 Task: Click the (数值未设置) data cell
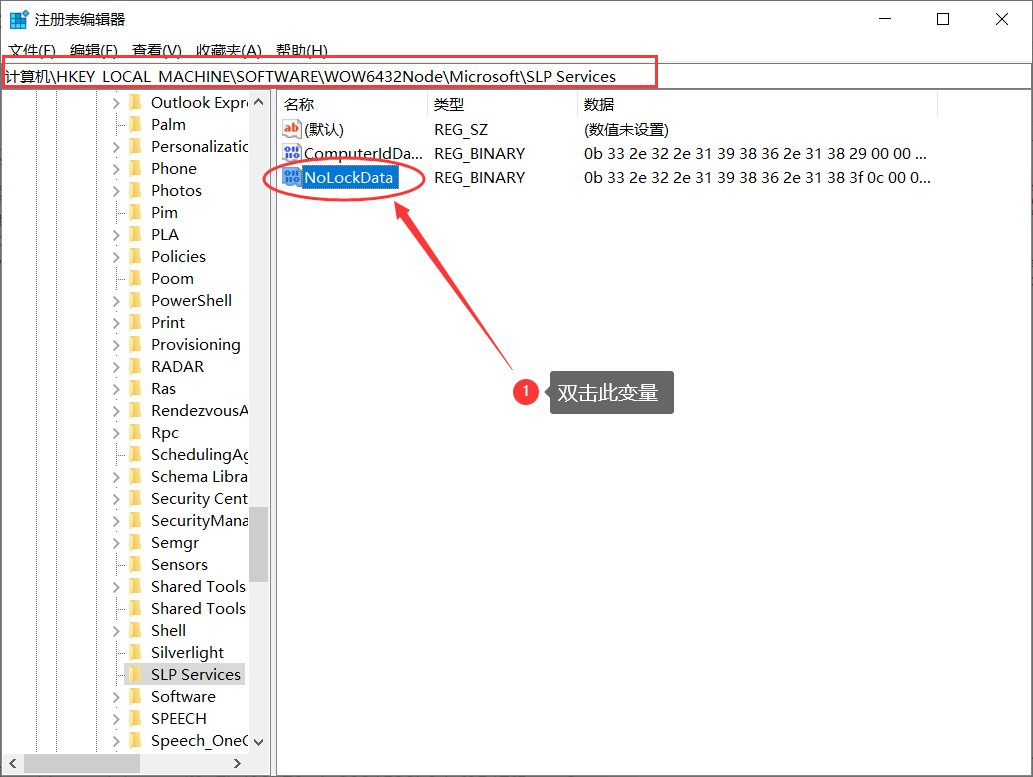[x=626, y=130]
